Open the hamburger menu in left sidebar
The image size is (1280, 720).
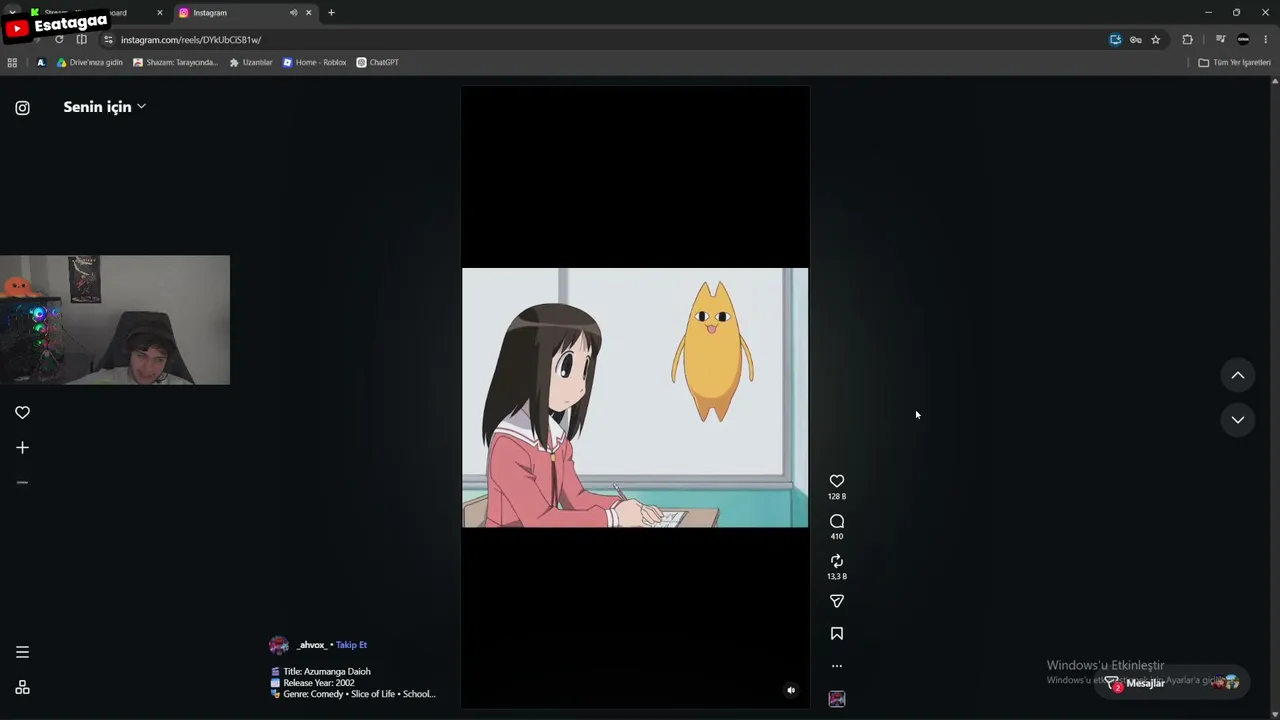(x=22, y=652)
